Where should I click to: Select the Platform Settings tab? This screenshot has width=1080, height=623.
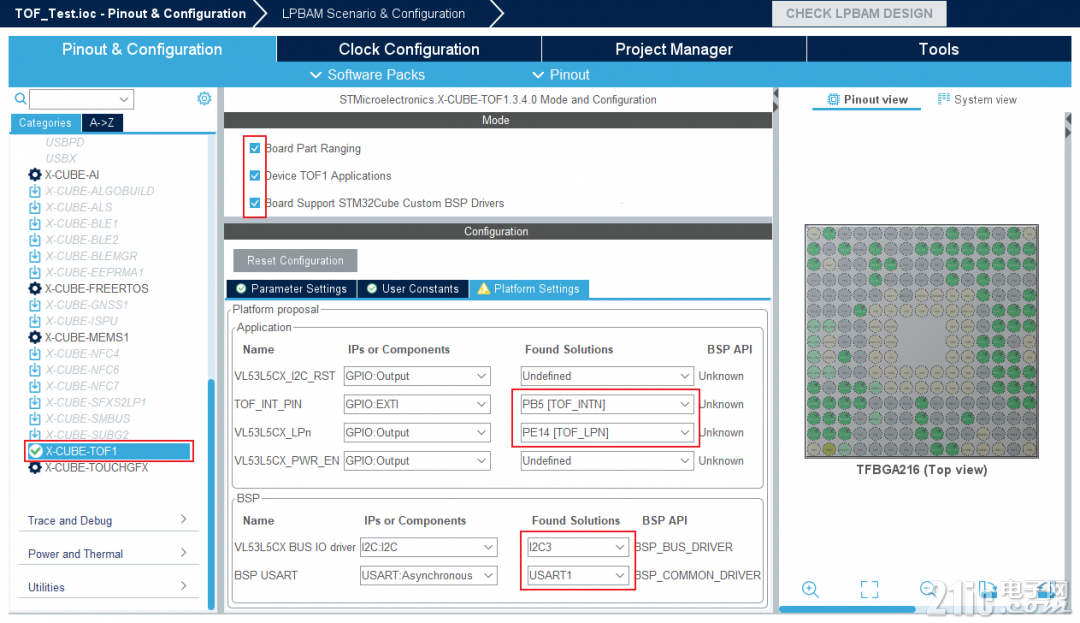pos(529,289)
